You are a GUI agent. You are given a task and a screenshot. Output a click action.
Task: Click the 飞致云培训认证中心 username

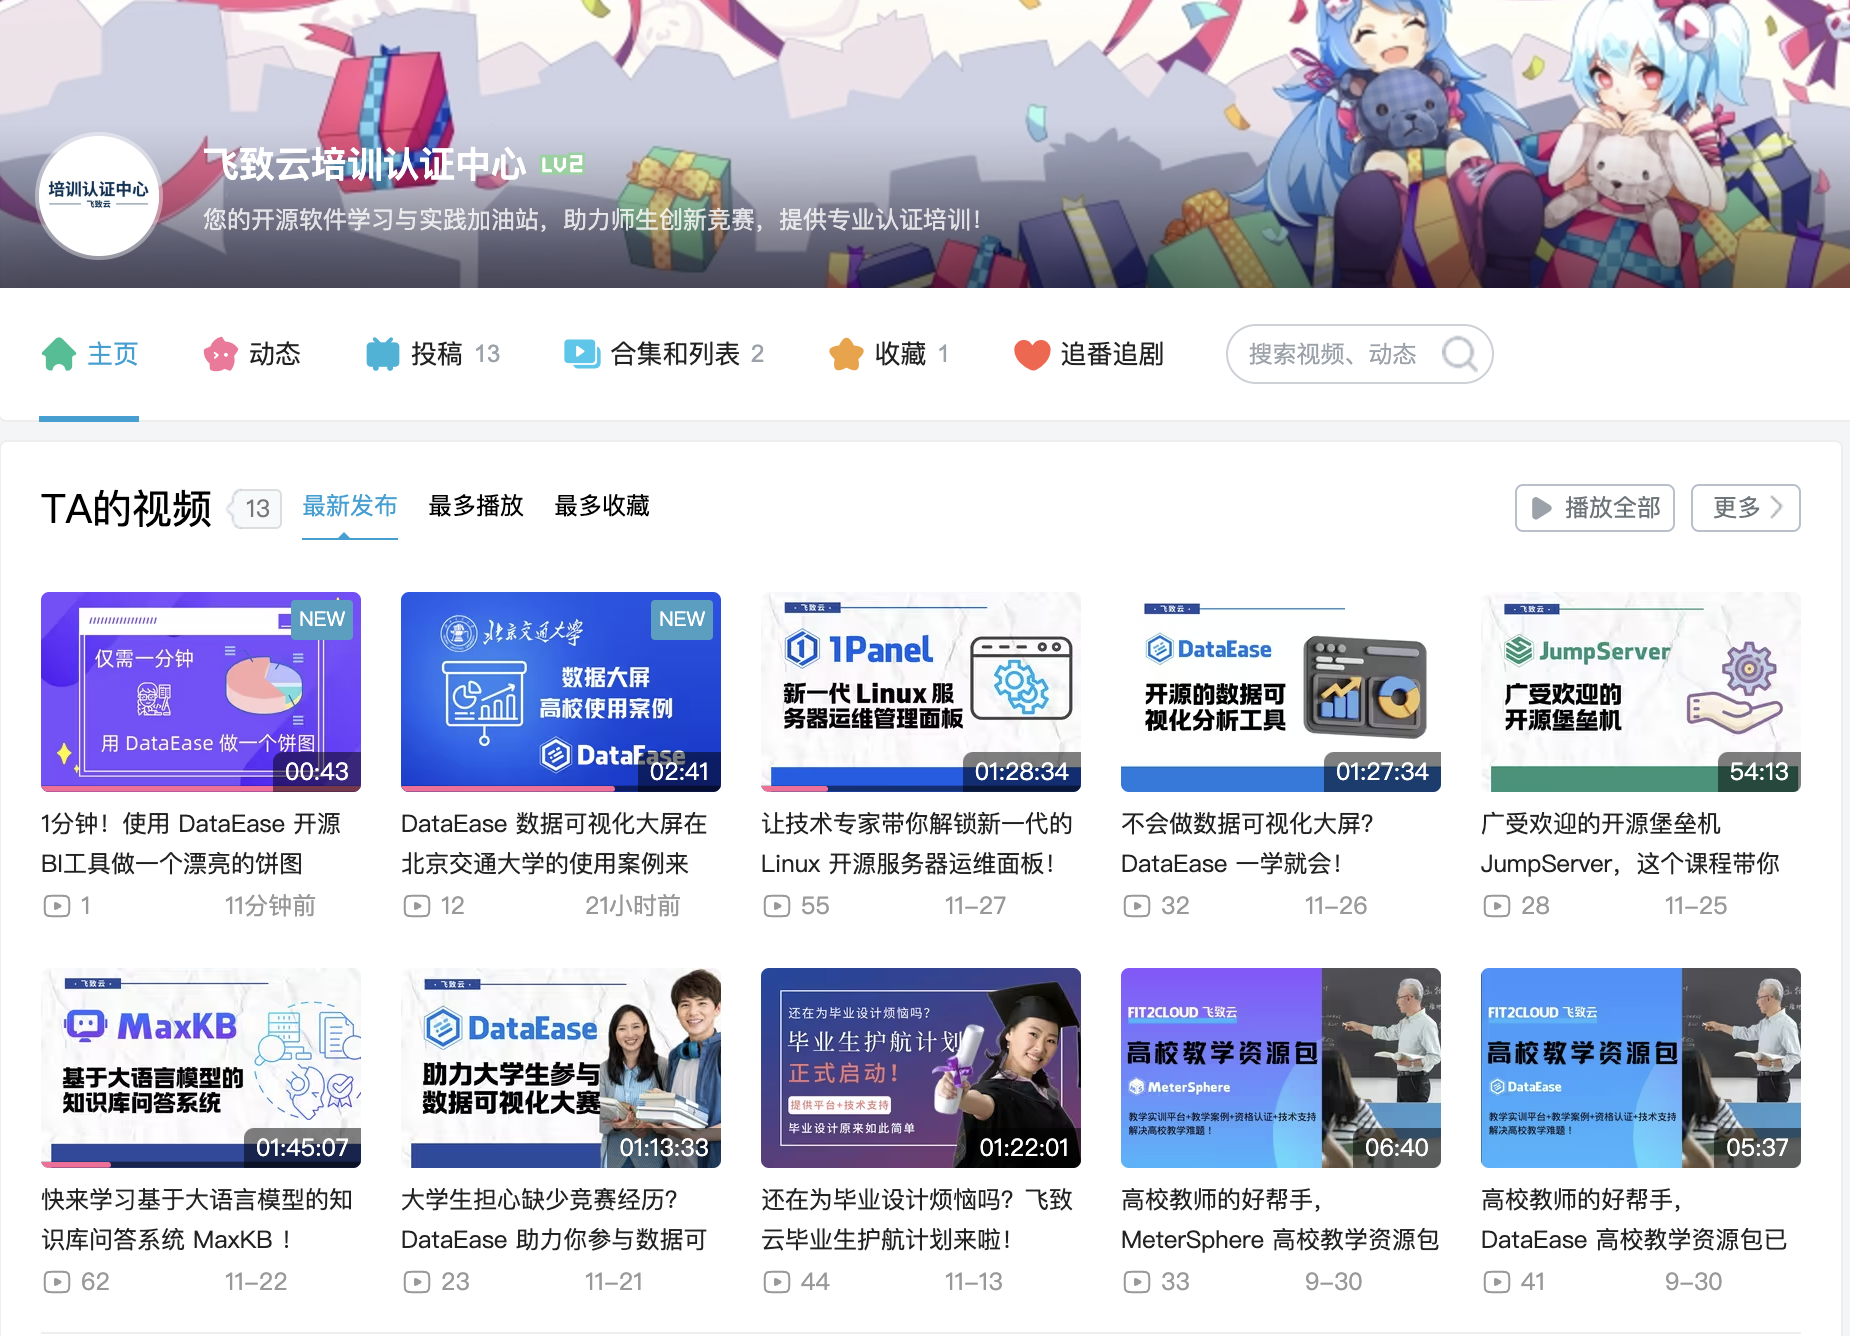[364, 164]
